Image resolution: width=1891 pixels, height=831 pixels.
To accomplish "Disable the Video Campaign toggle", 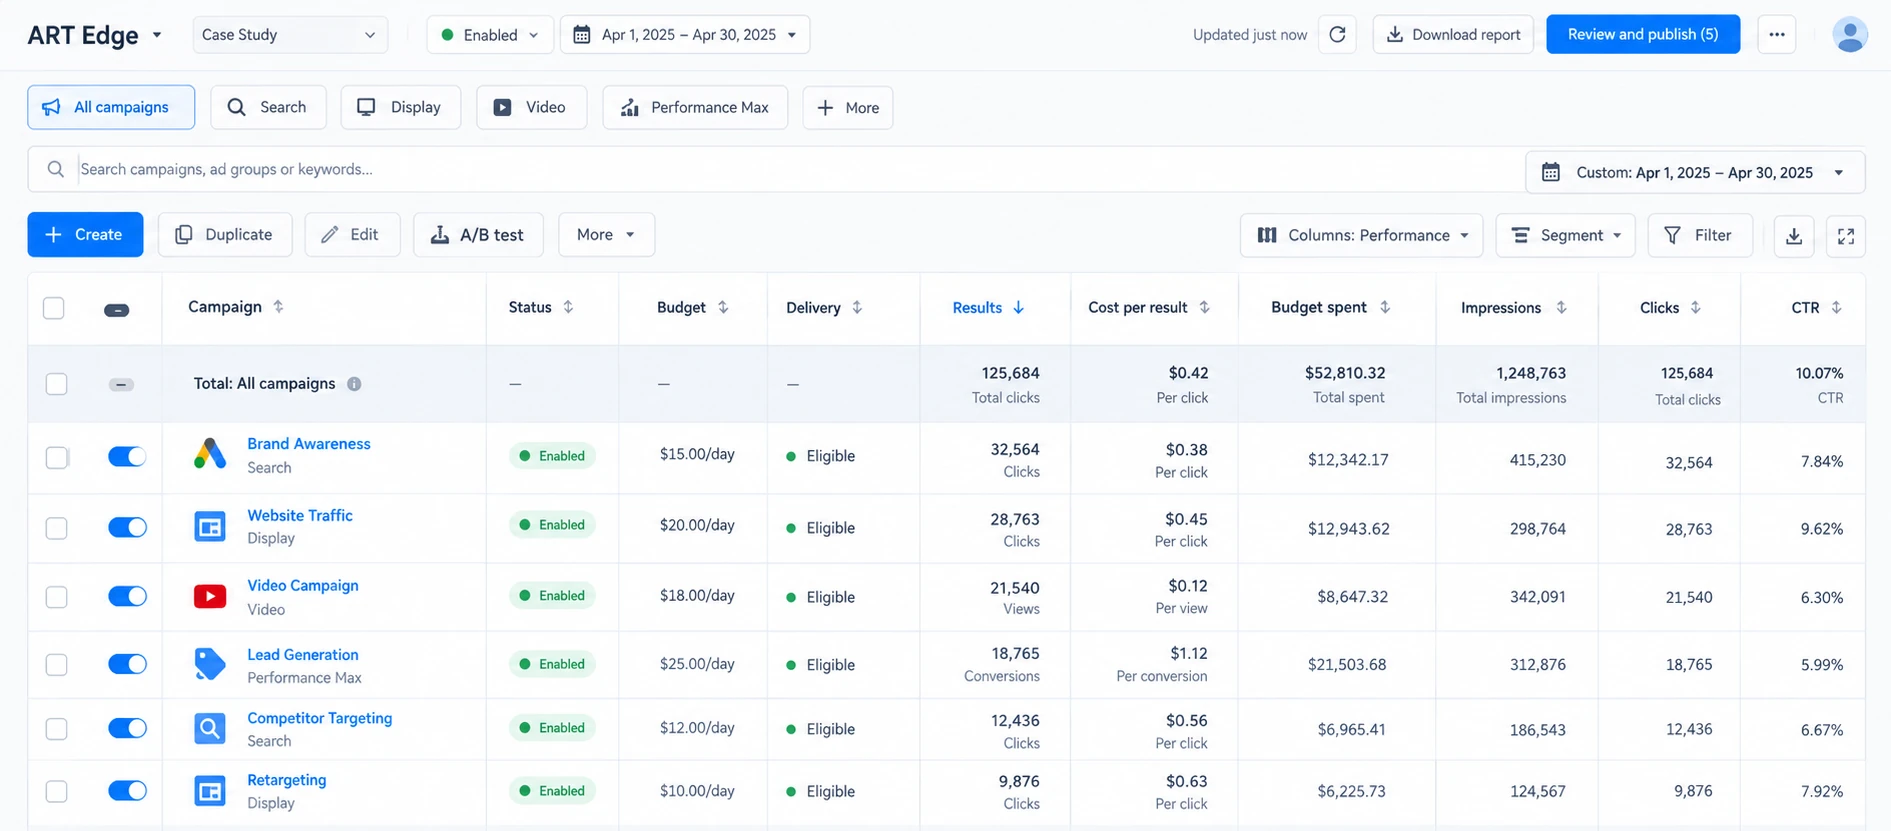I will [x=127, y=596].
